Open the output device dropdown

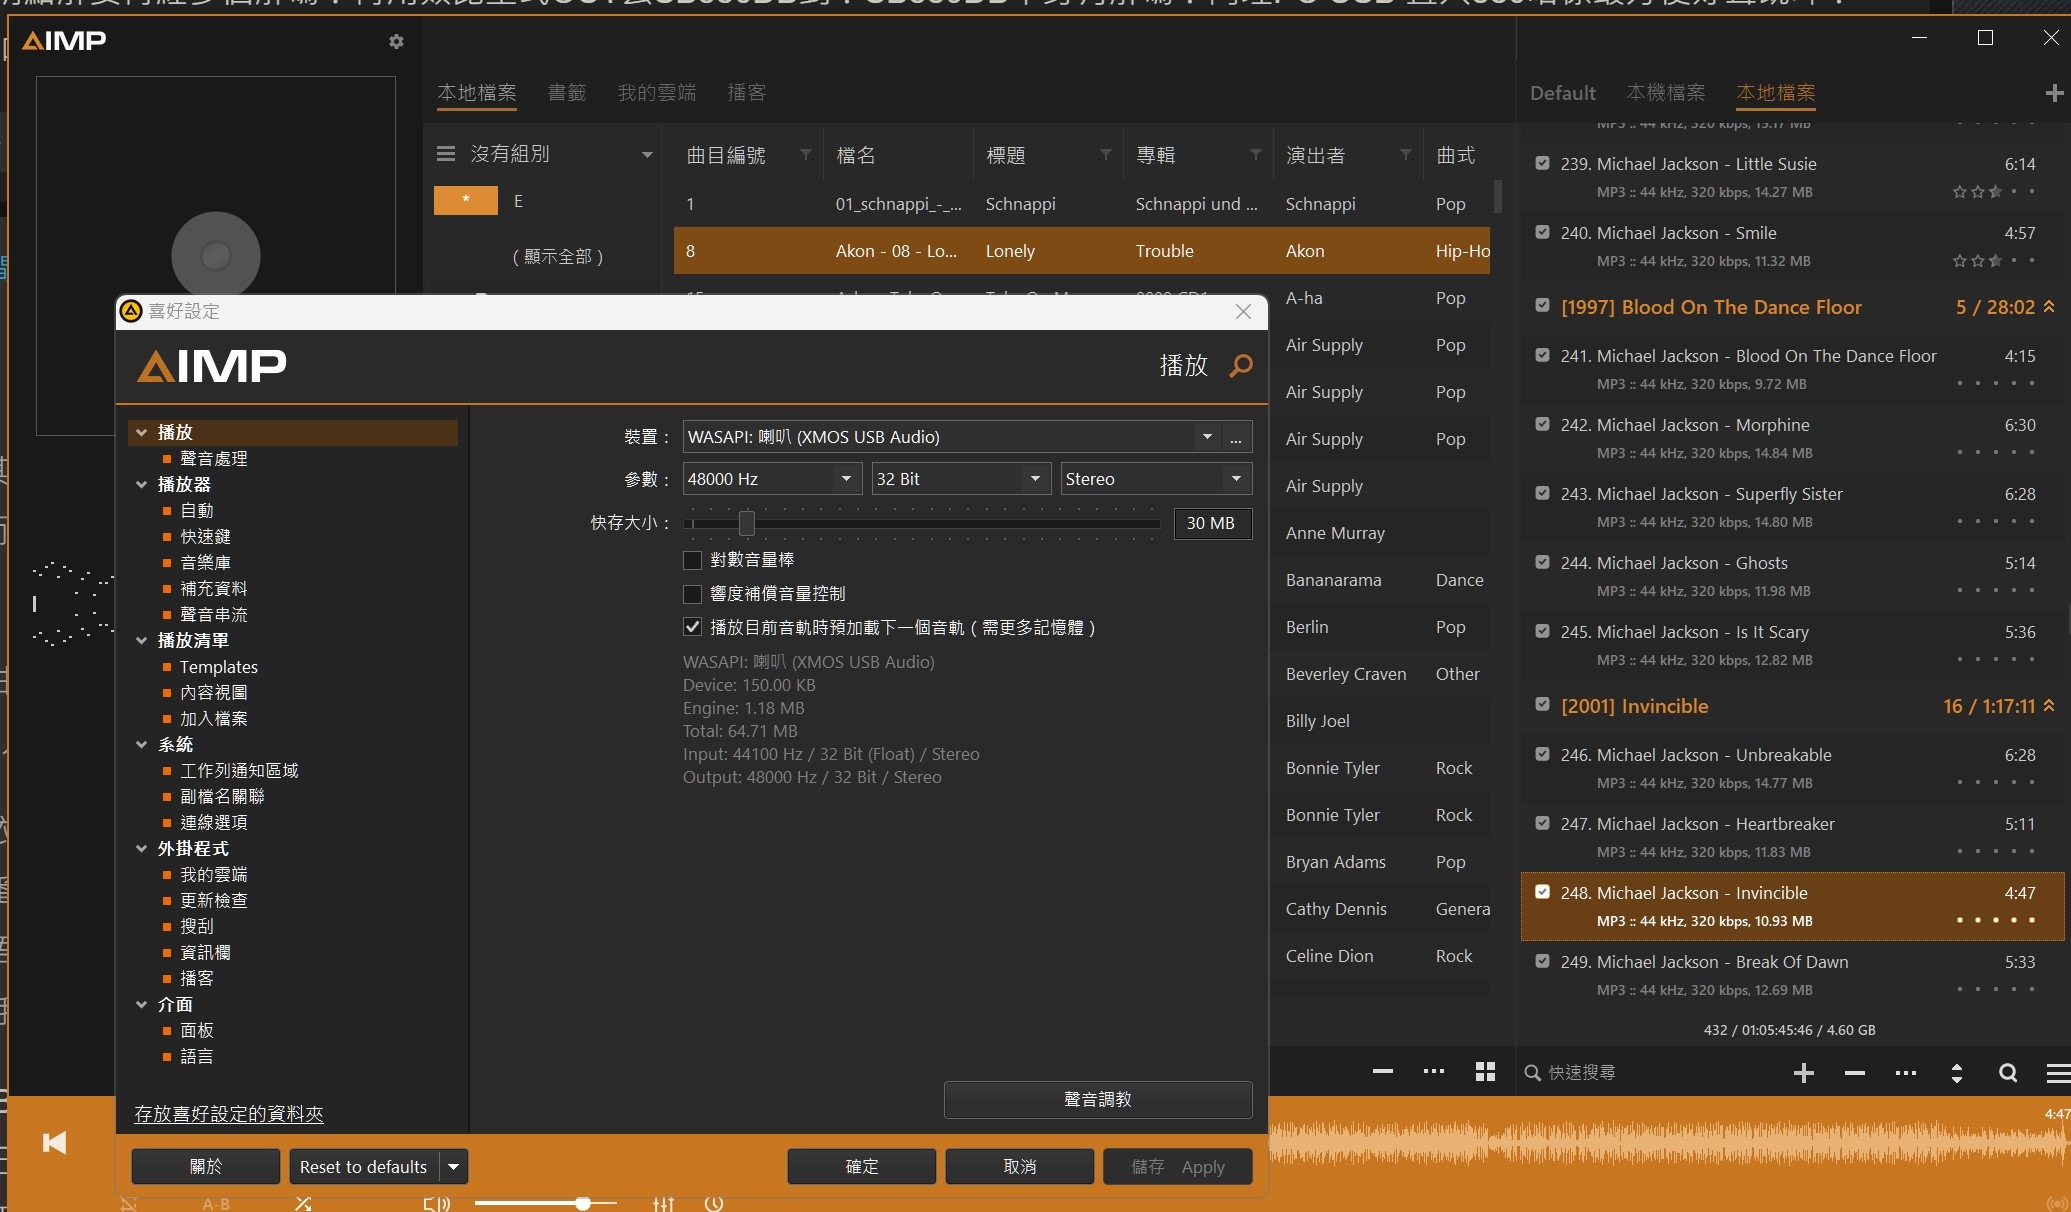(1207, 437)
